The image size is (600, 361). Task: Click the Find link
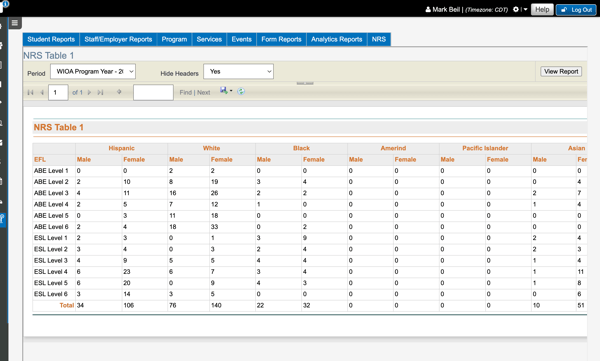pyautogui.click(x=186, y=92)
